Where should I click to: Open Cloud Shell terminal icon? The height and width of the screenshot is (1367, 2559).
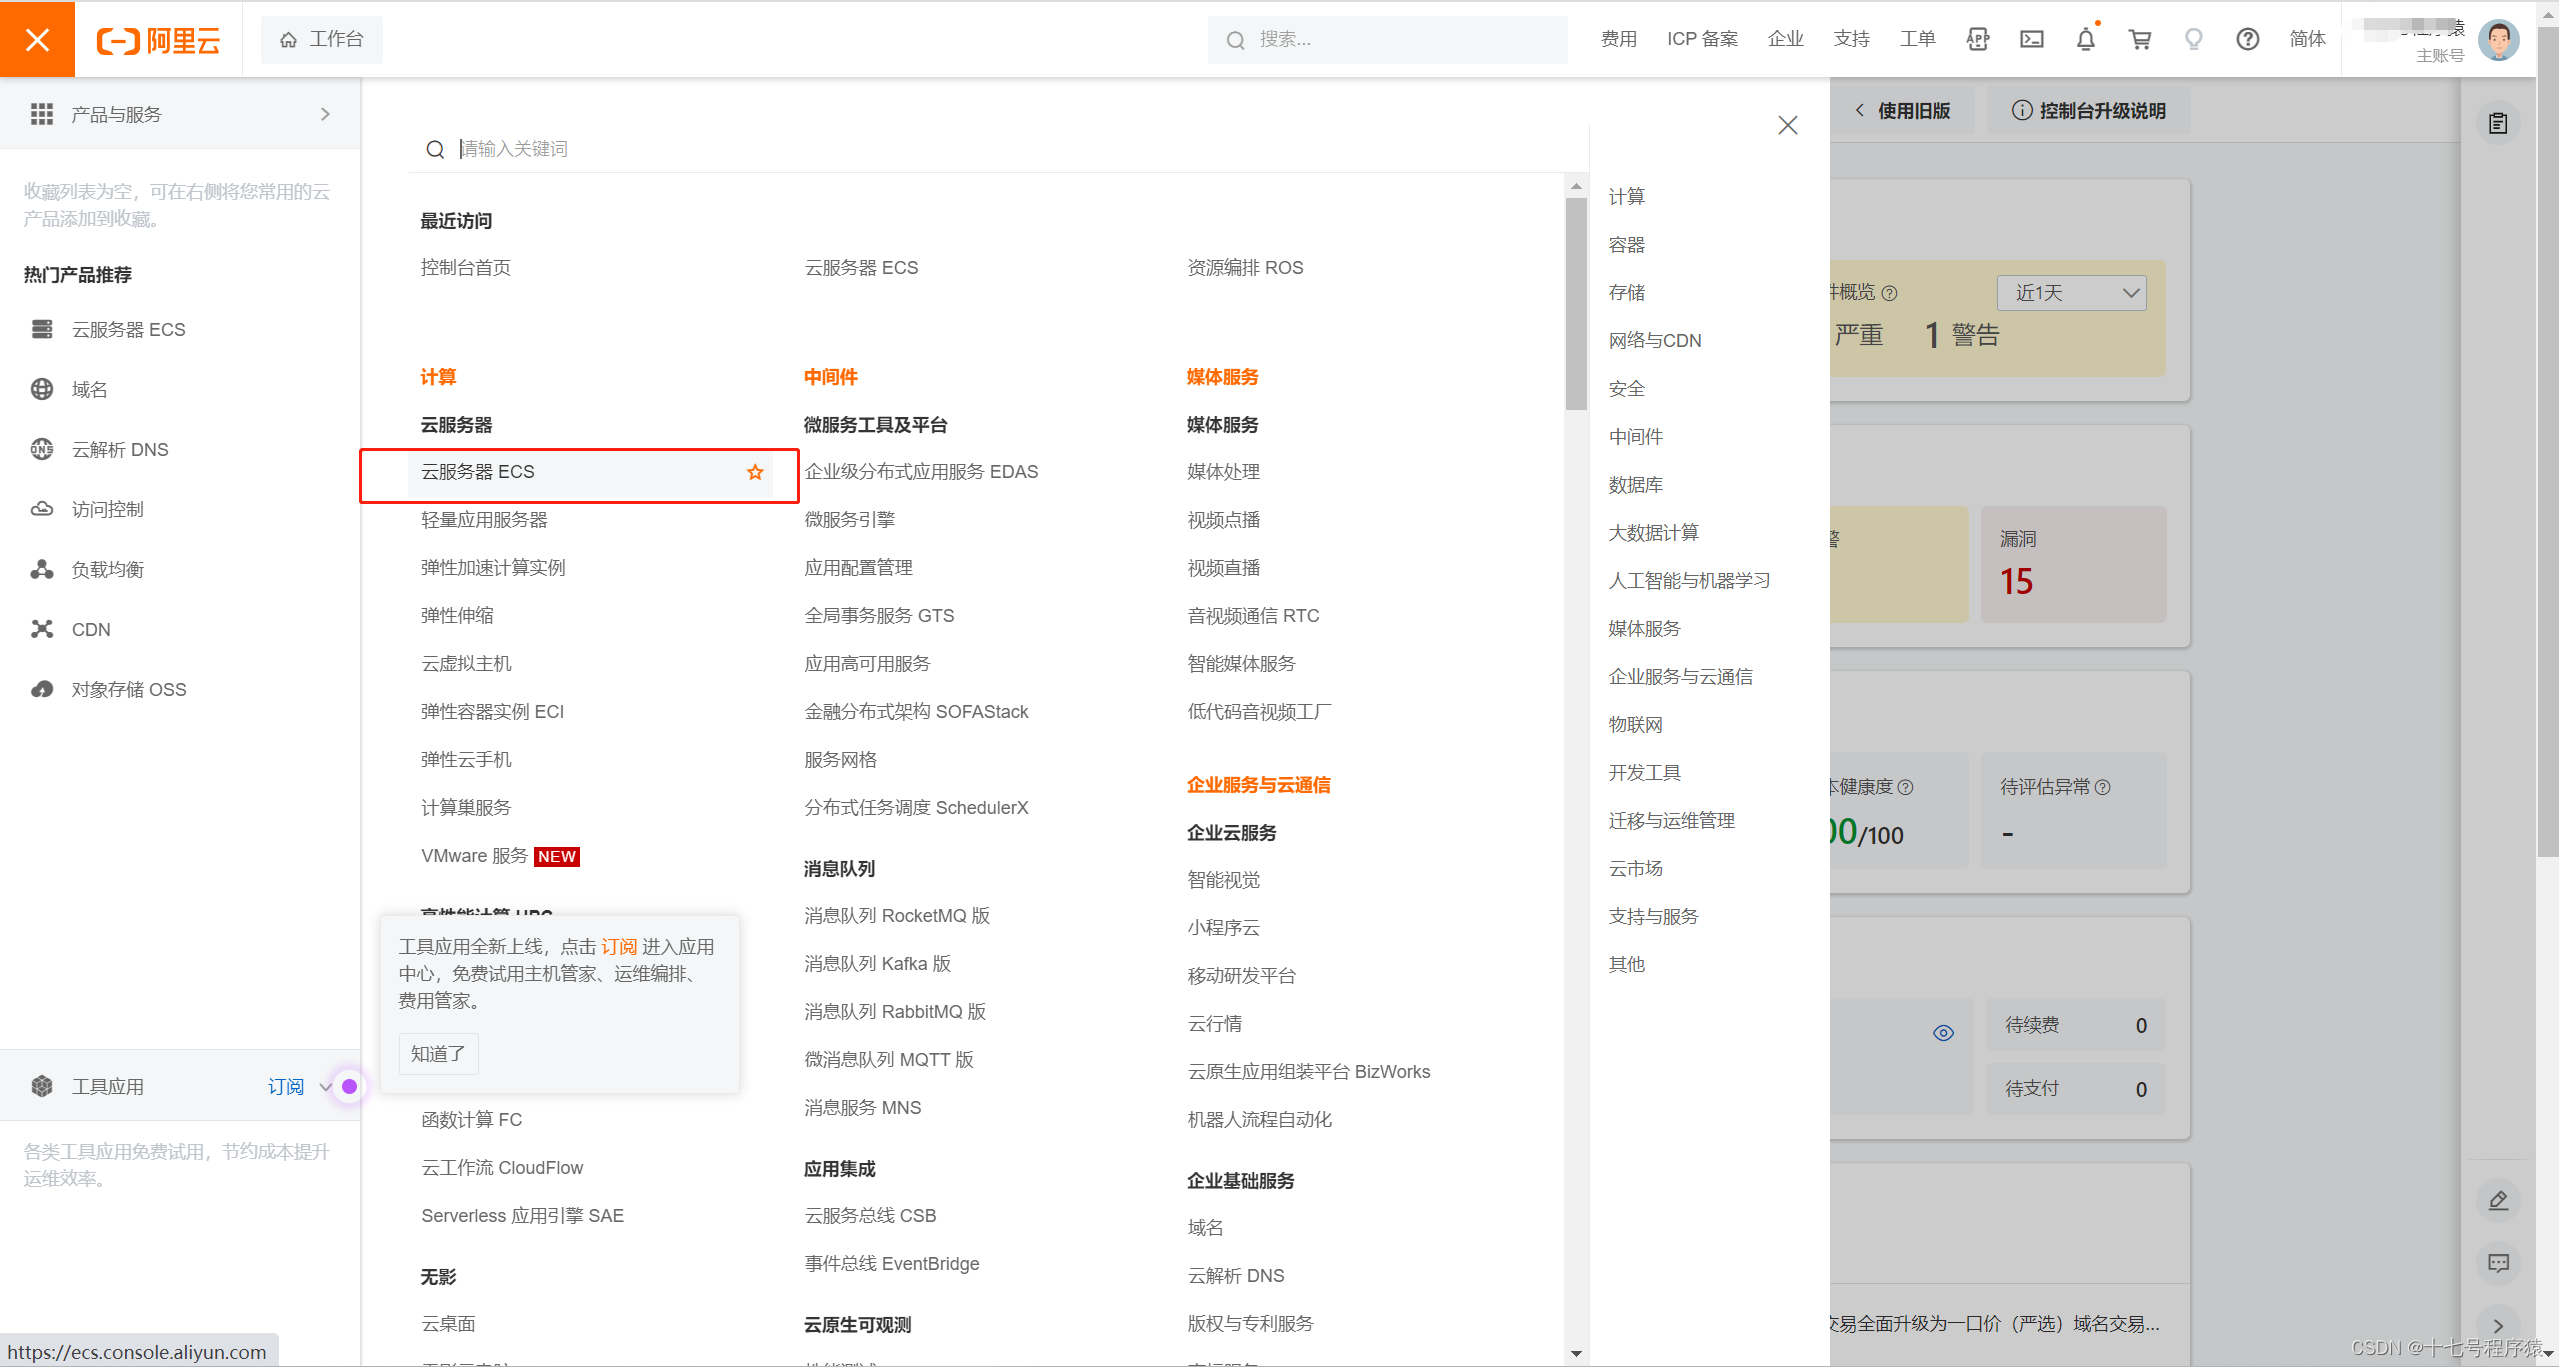point(2031,39)
